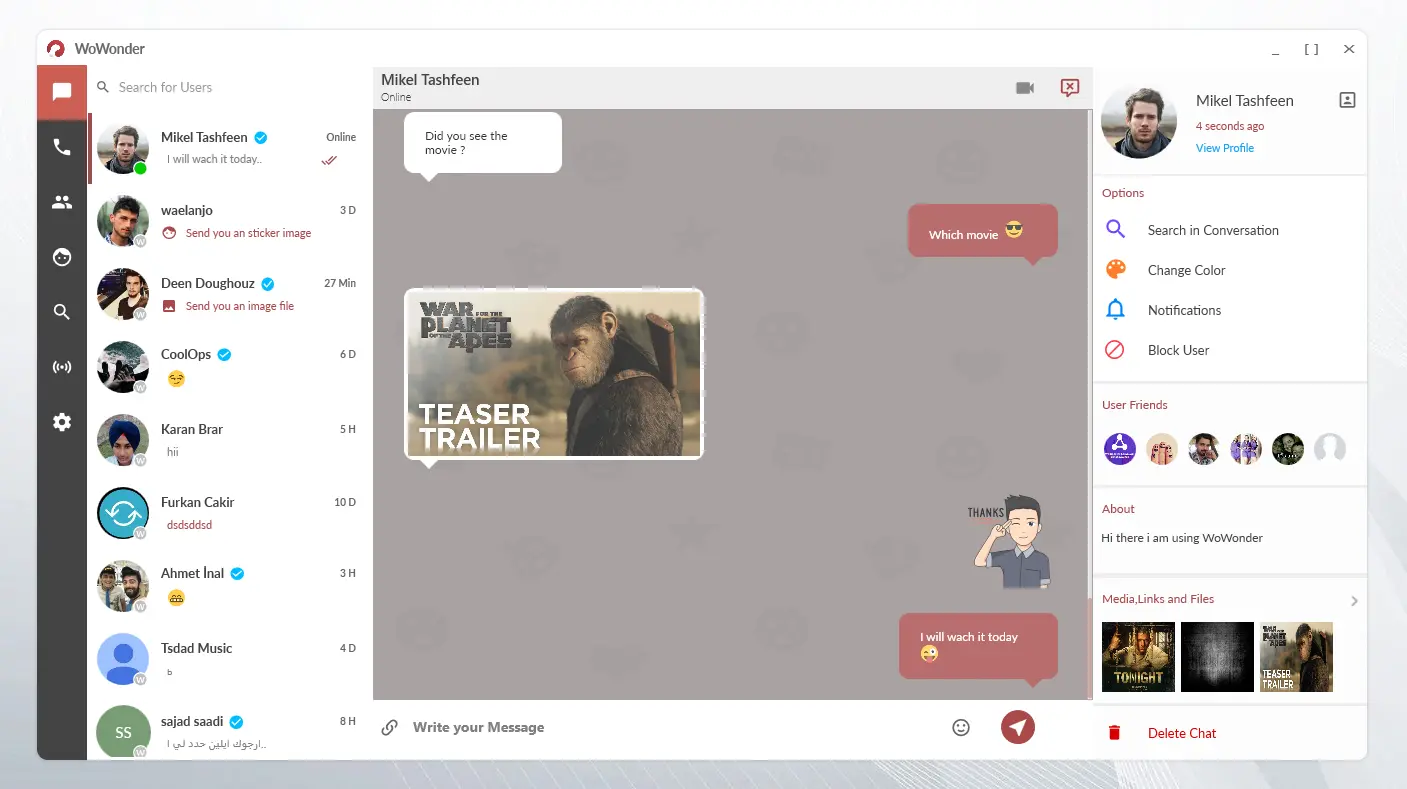
Task: Click the second friend avatar in User Friends
Action: [x=1162, y=449]
